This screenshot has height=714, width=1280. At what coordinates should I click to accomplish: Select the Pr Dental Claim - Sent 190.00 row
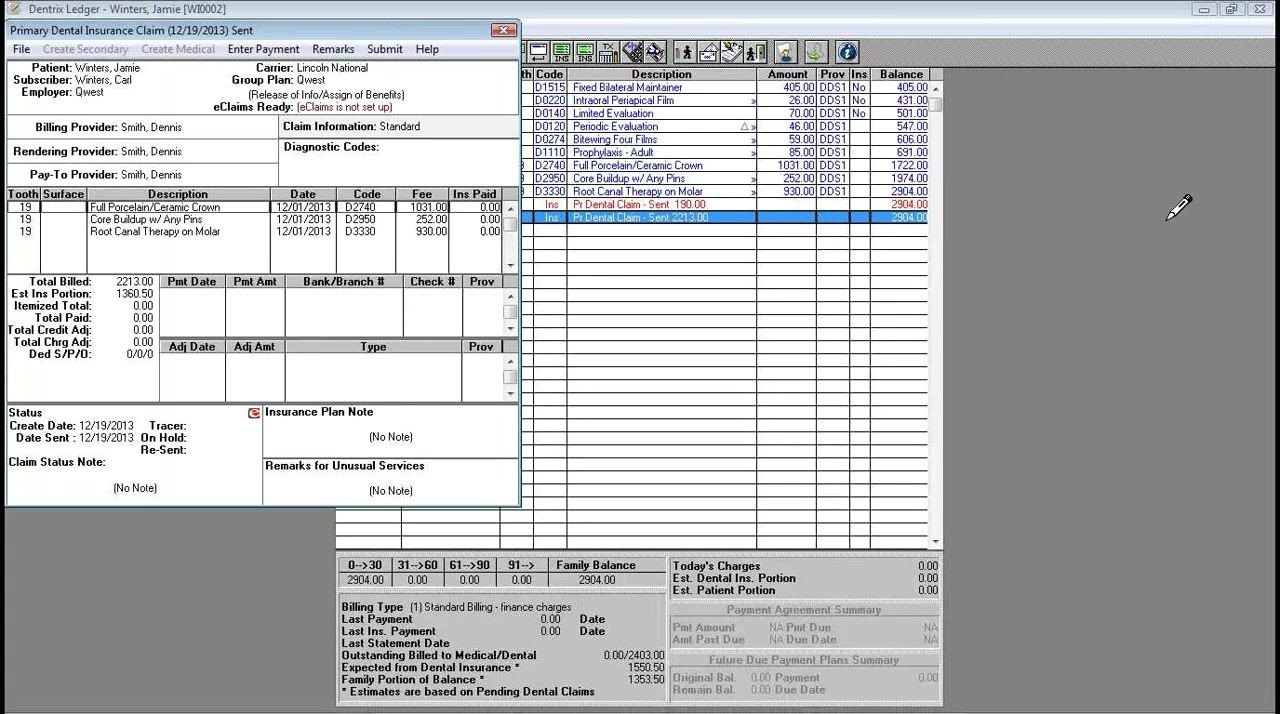coord(726,204)
